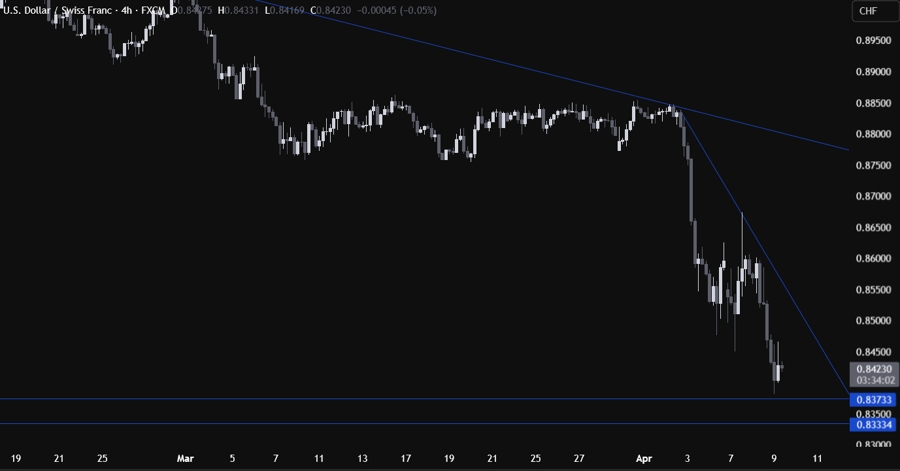Select the 0.83733 horizontal line price label
This screenshot has height=471, width=900.
point(870,400)
